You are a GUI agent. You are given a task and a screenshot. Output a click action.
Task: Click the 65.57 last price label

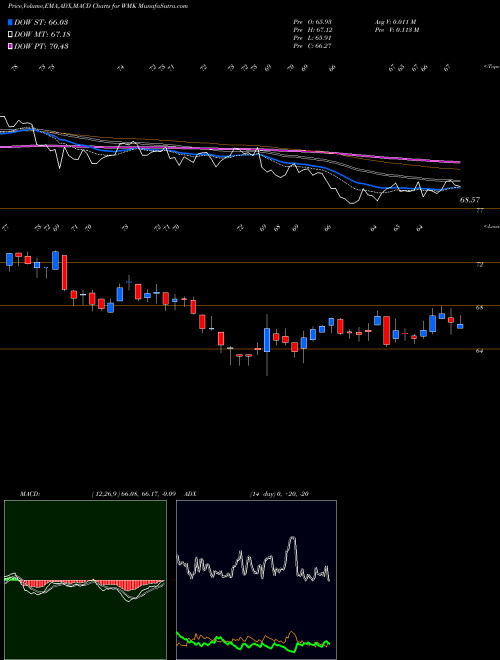point(470,200)
